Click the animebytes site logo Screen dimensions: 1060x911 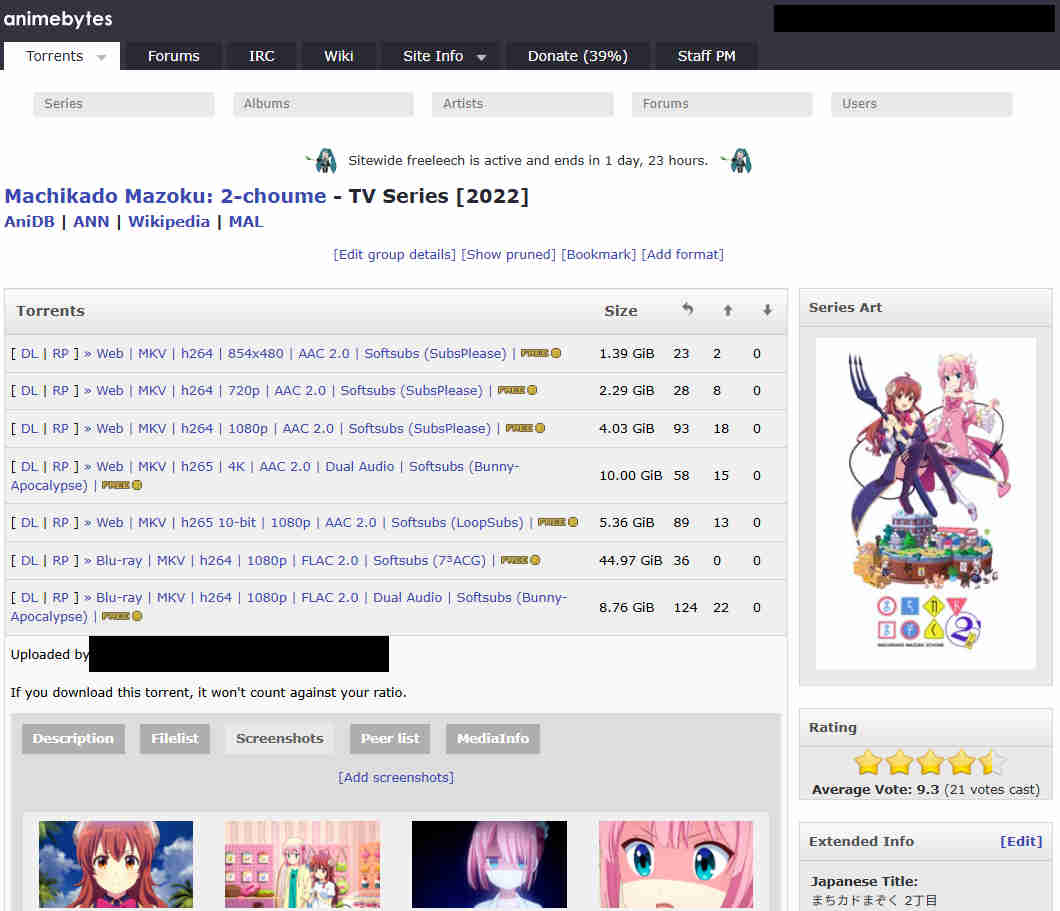point(58,19)
